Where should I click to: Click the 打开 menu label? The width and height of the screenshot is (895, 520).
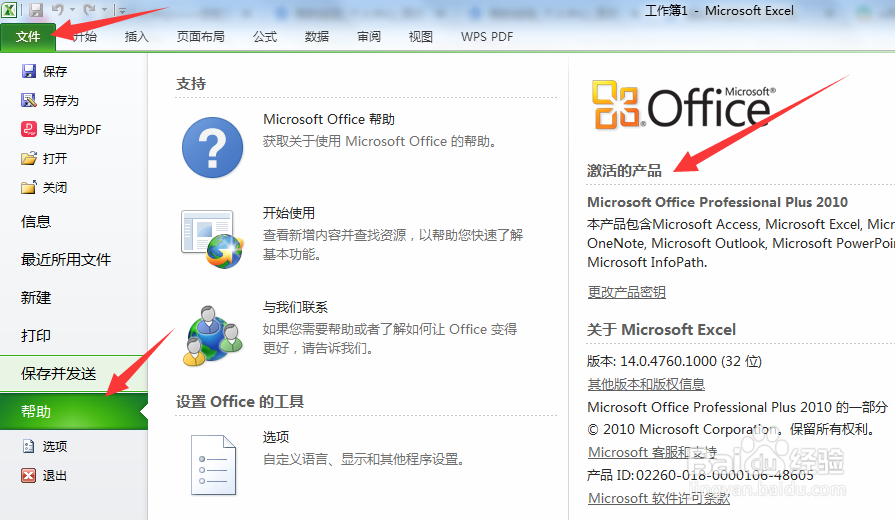point(55,159)
